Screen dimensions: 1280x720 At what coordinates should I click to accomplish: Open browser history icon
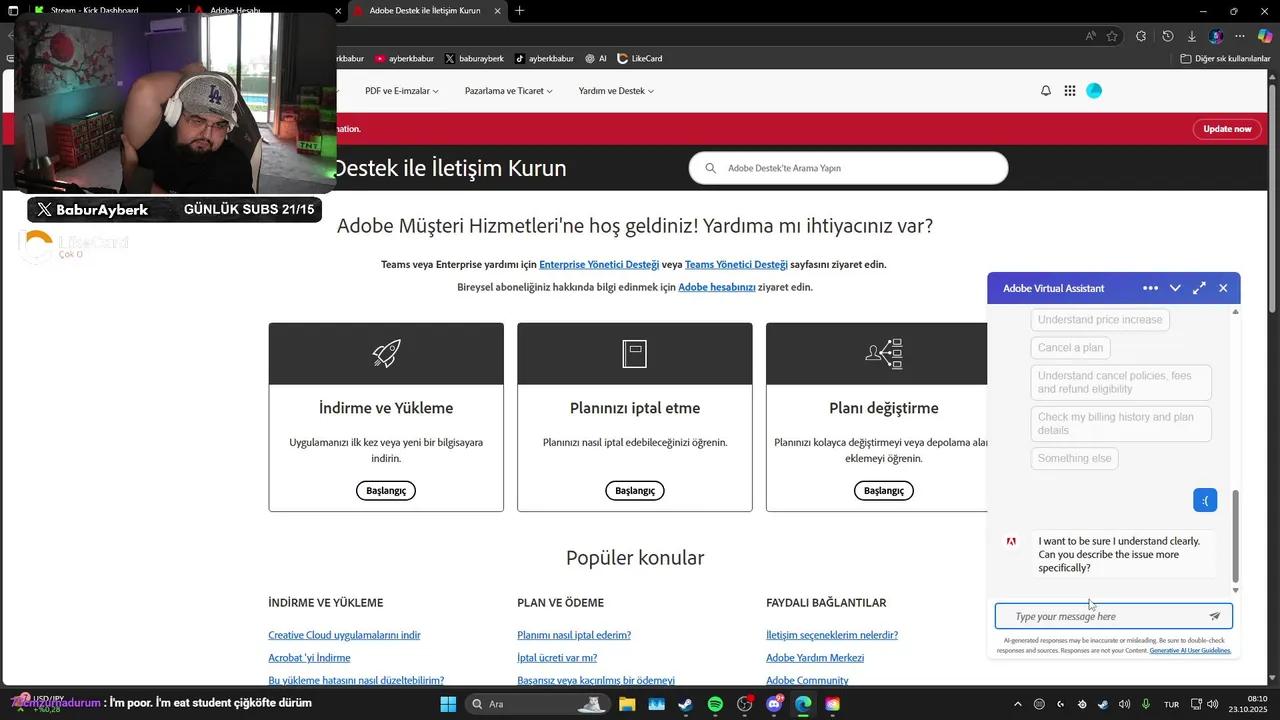(x=1167, y=36)
